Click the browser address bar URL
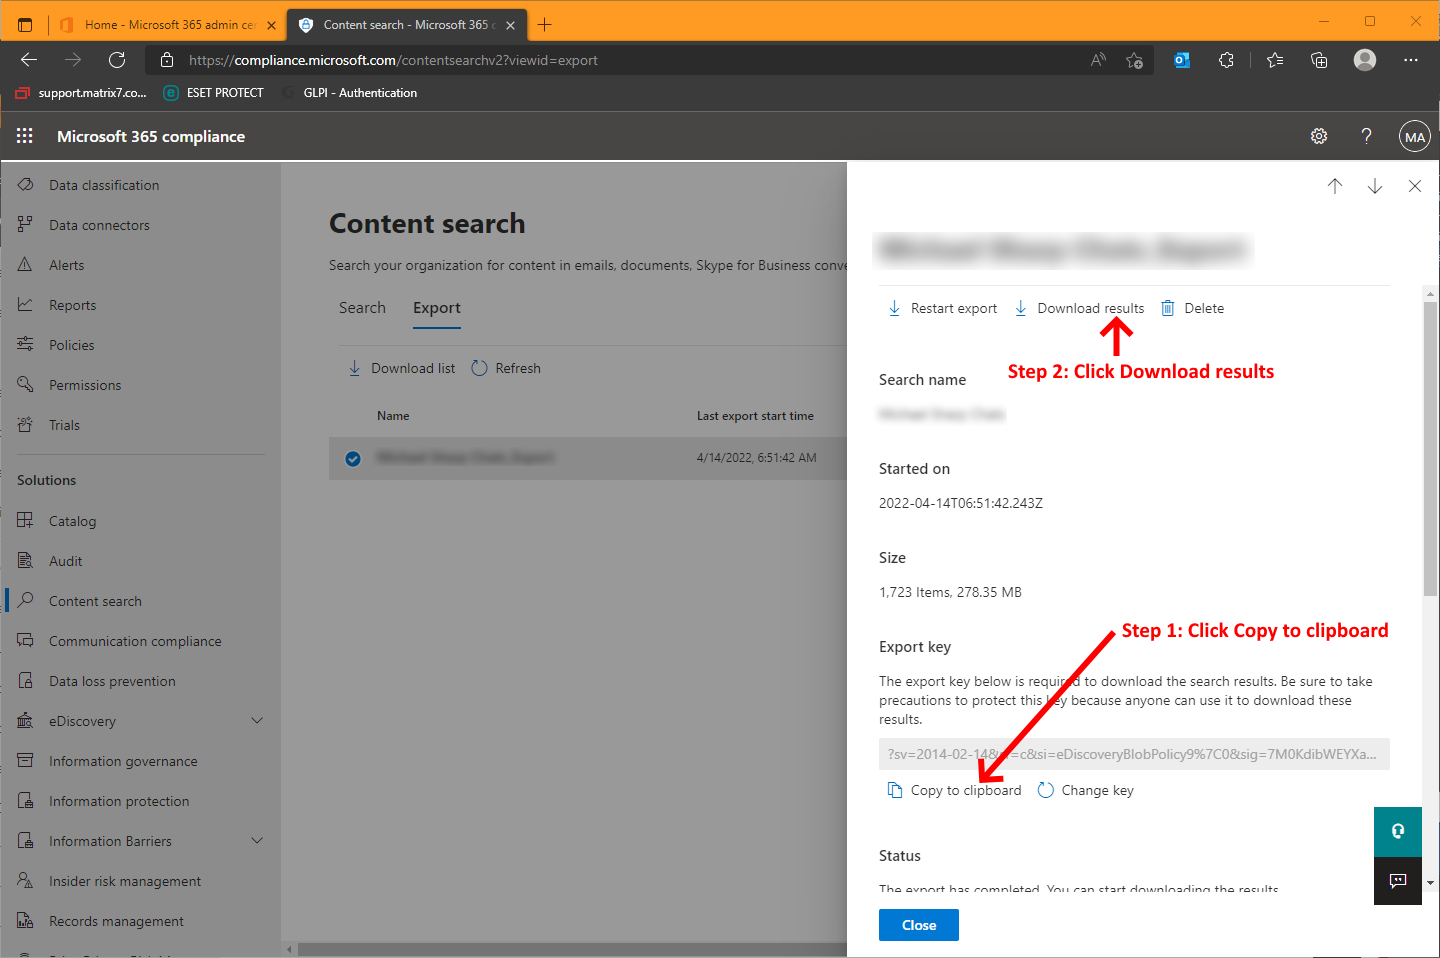The image size is (1440, 958). coord(393,60)
